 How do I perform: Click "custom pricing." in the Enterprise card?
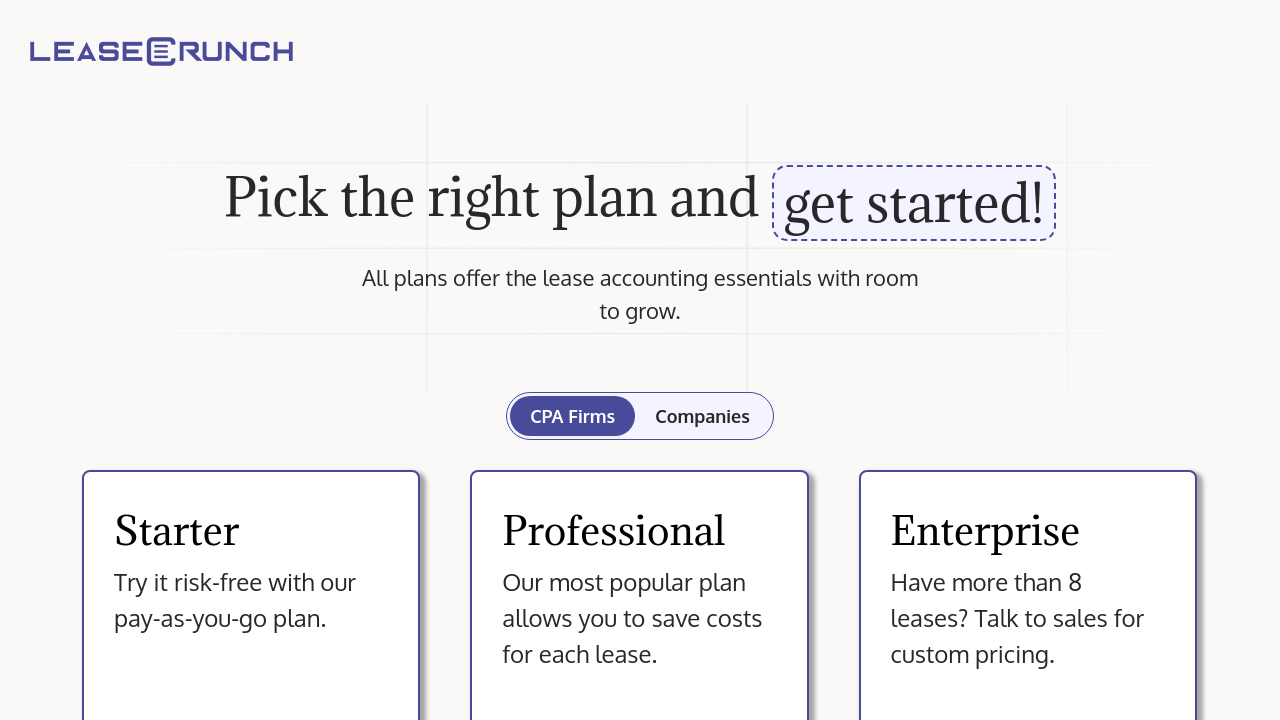click(x=972, y=654)
